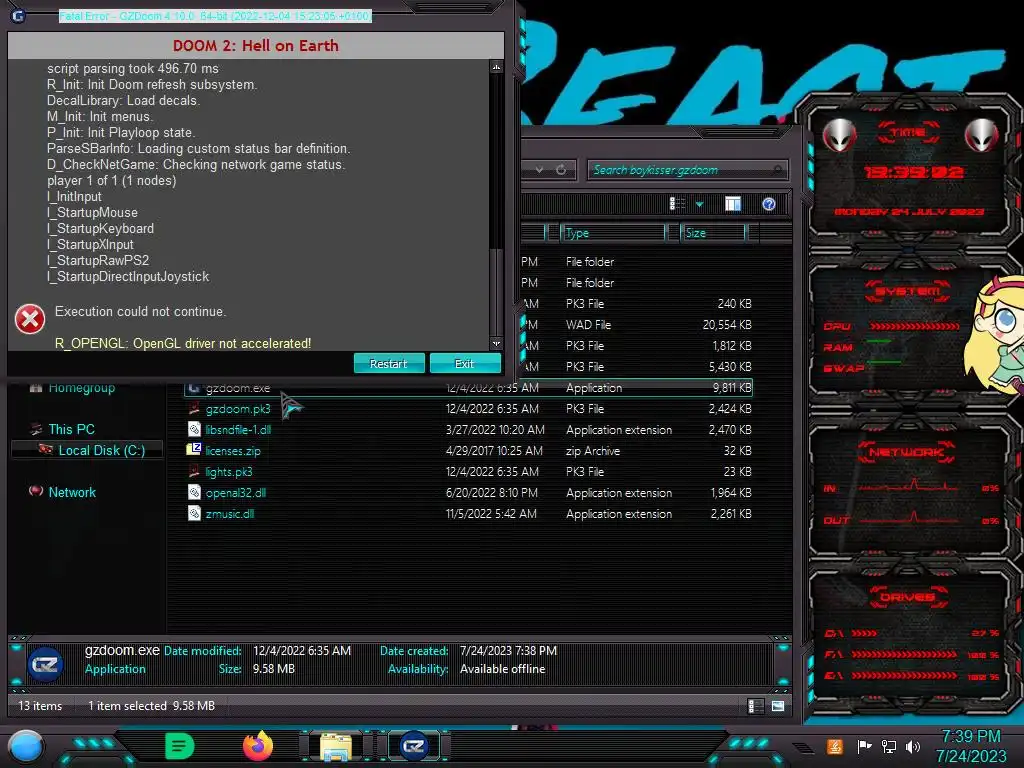This screenshot has width=1024, height=768.
Task: Click the F:\ drive usage bar in DRIVES widget
Action: pos(904,654)
